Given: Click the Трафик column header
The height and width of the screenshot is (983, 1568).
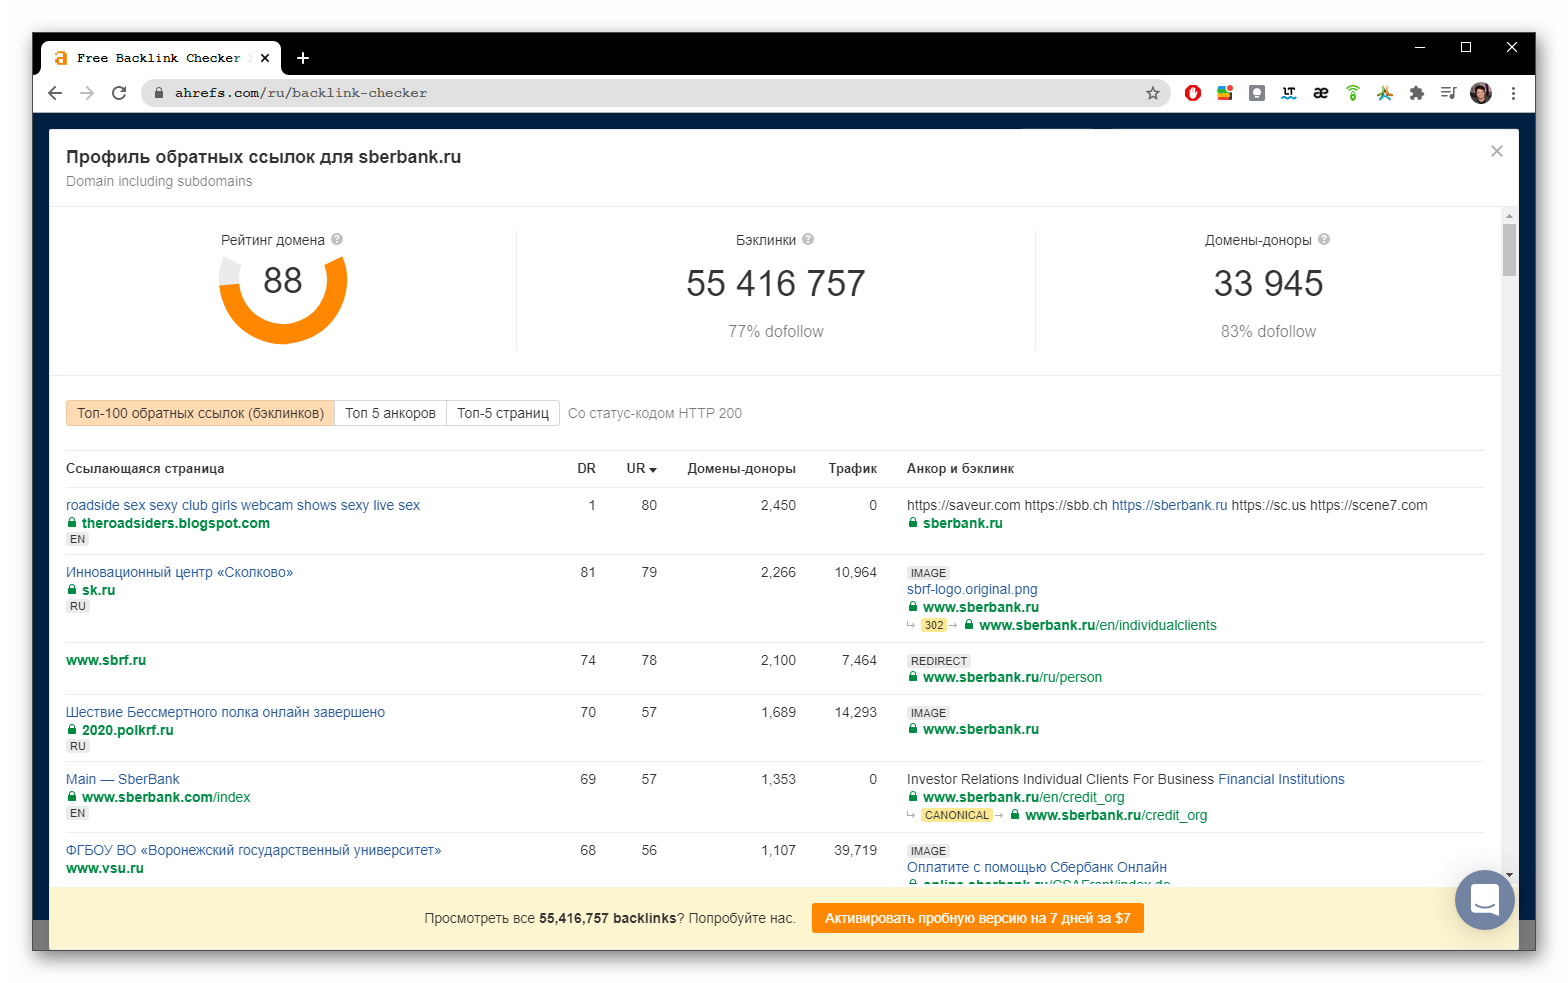Looking at the screenshot, I should (x=853, y=468).
